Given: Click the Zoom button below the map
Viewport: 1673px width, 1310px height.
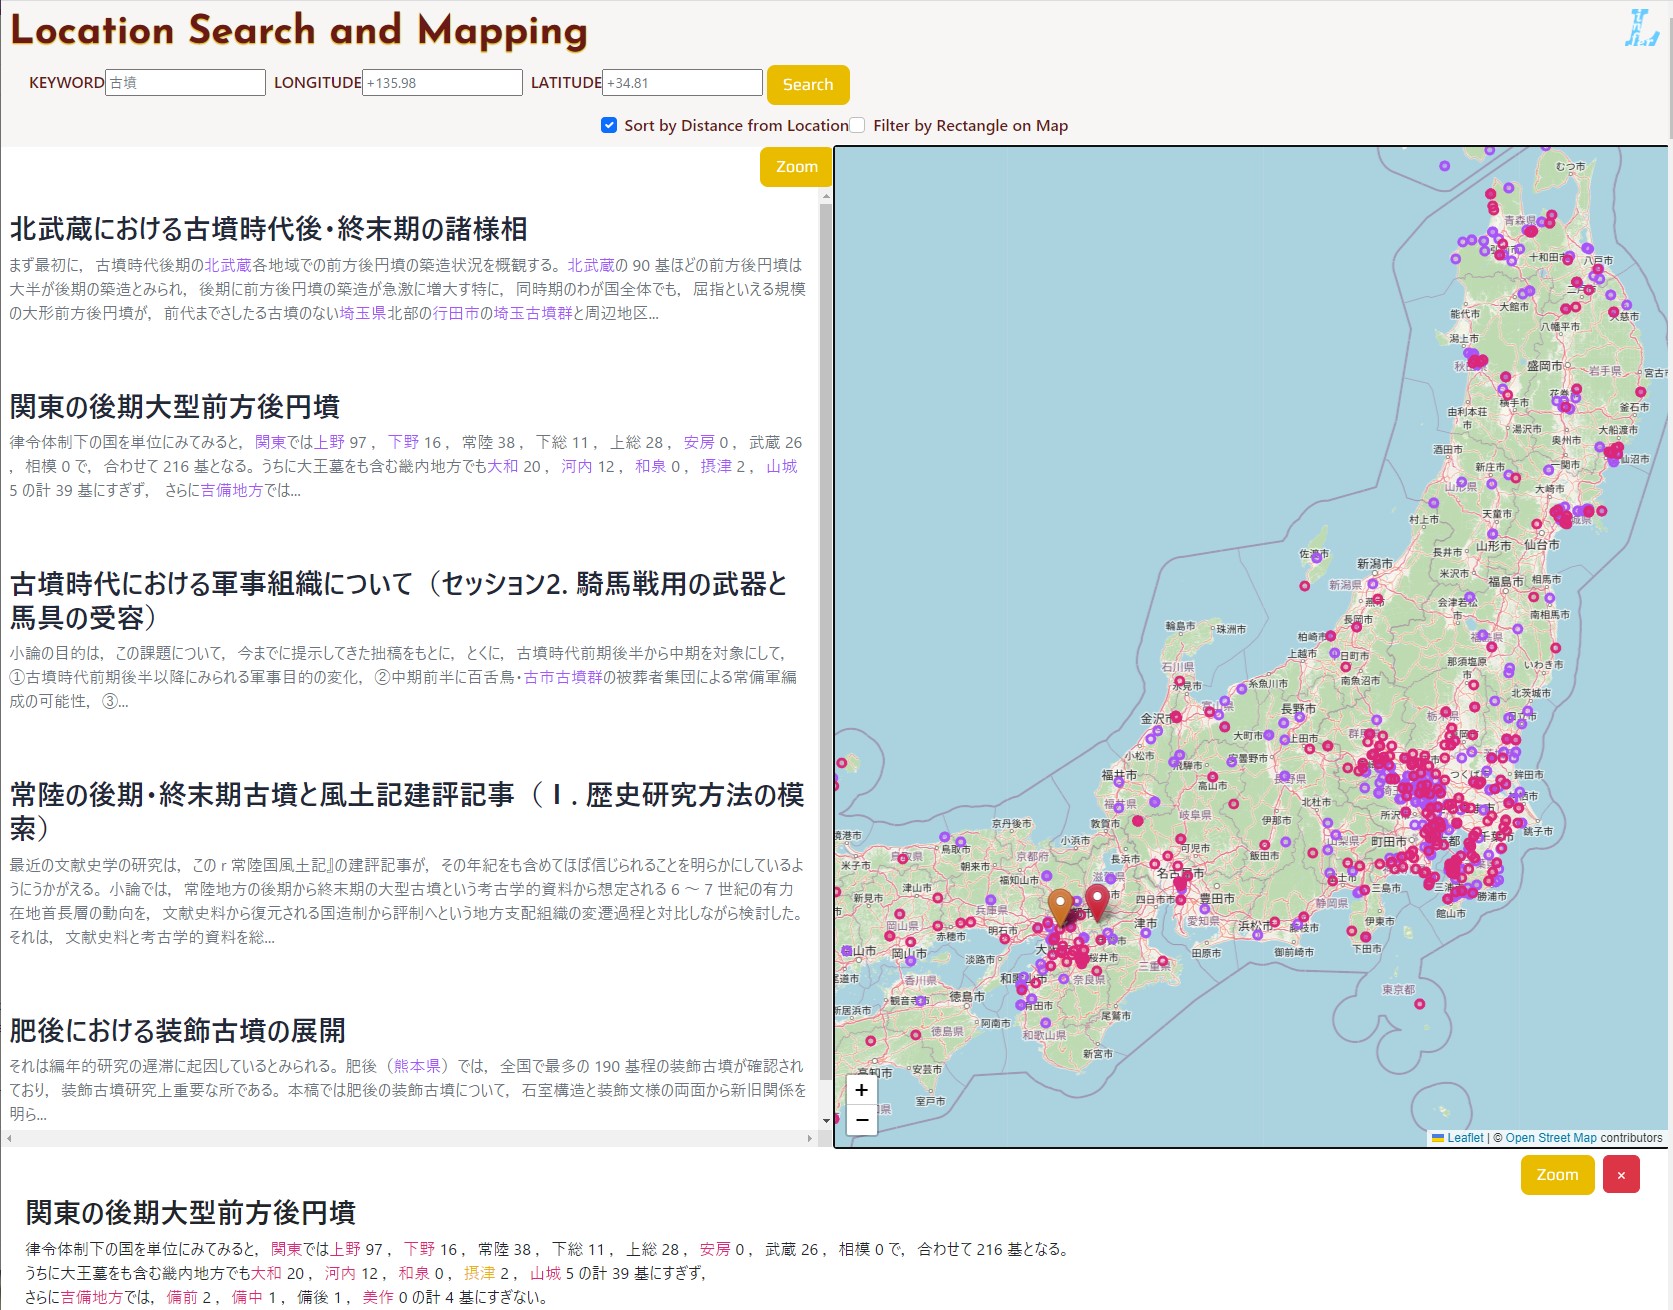Looking at the screenshot, I should (x=1557, y=1175).
